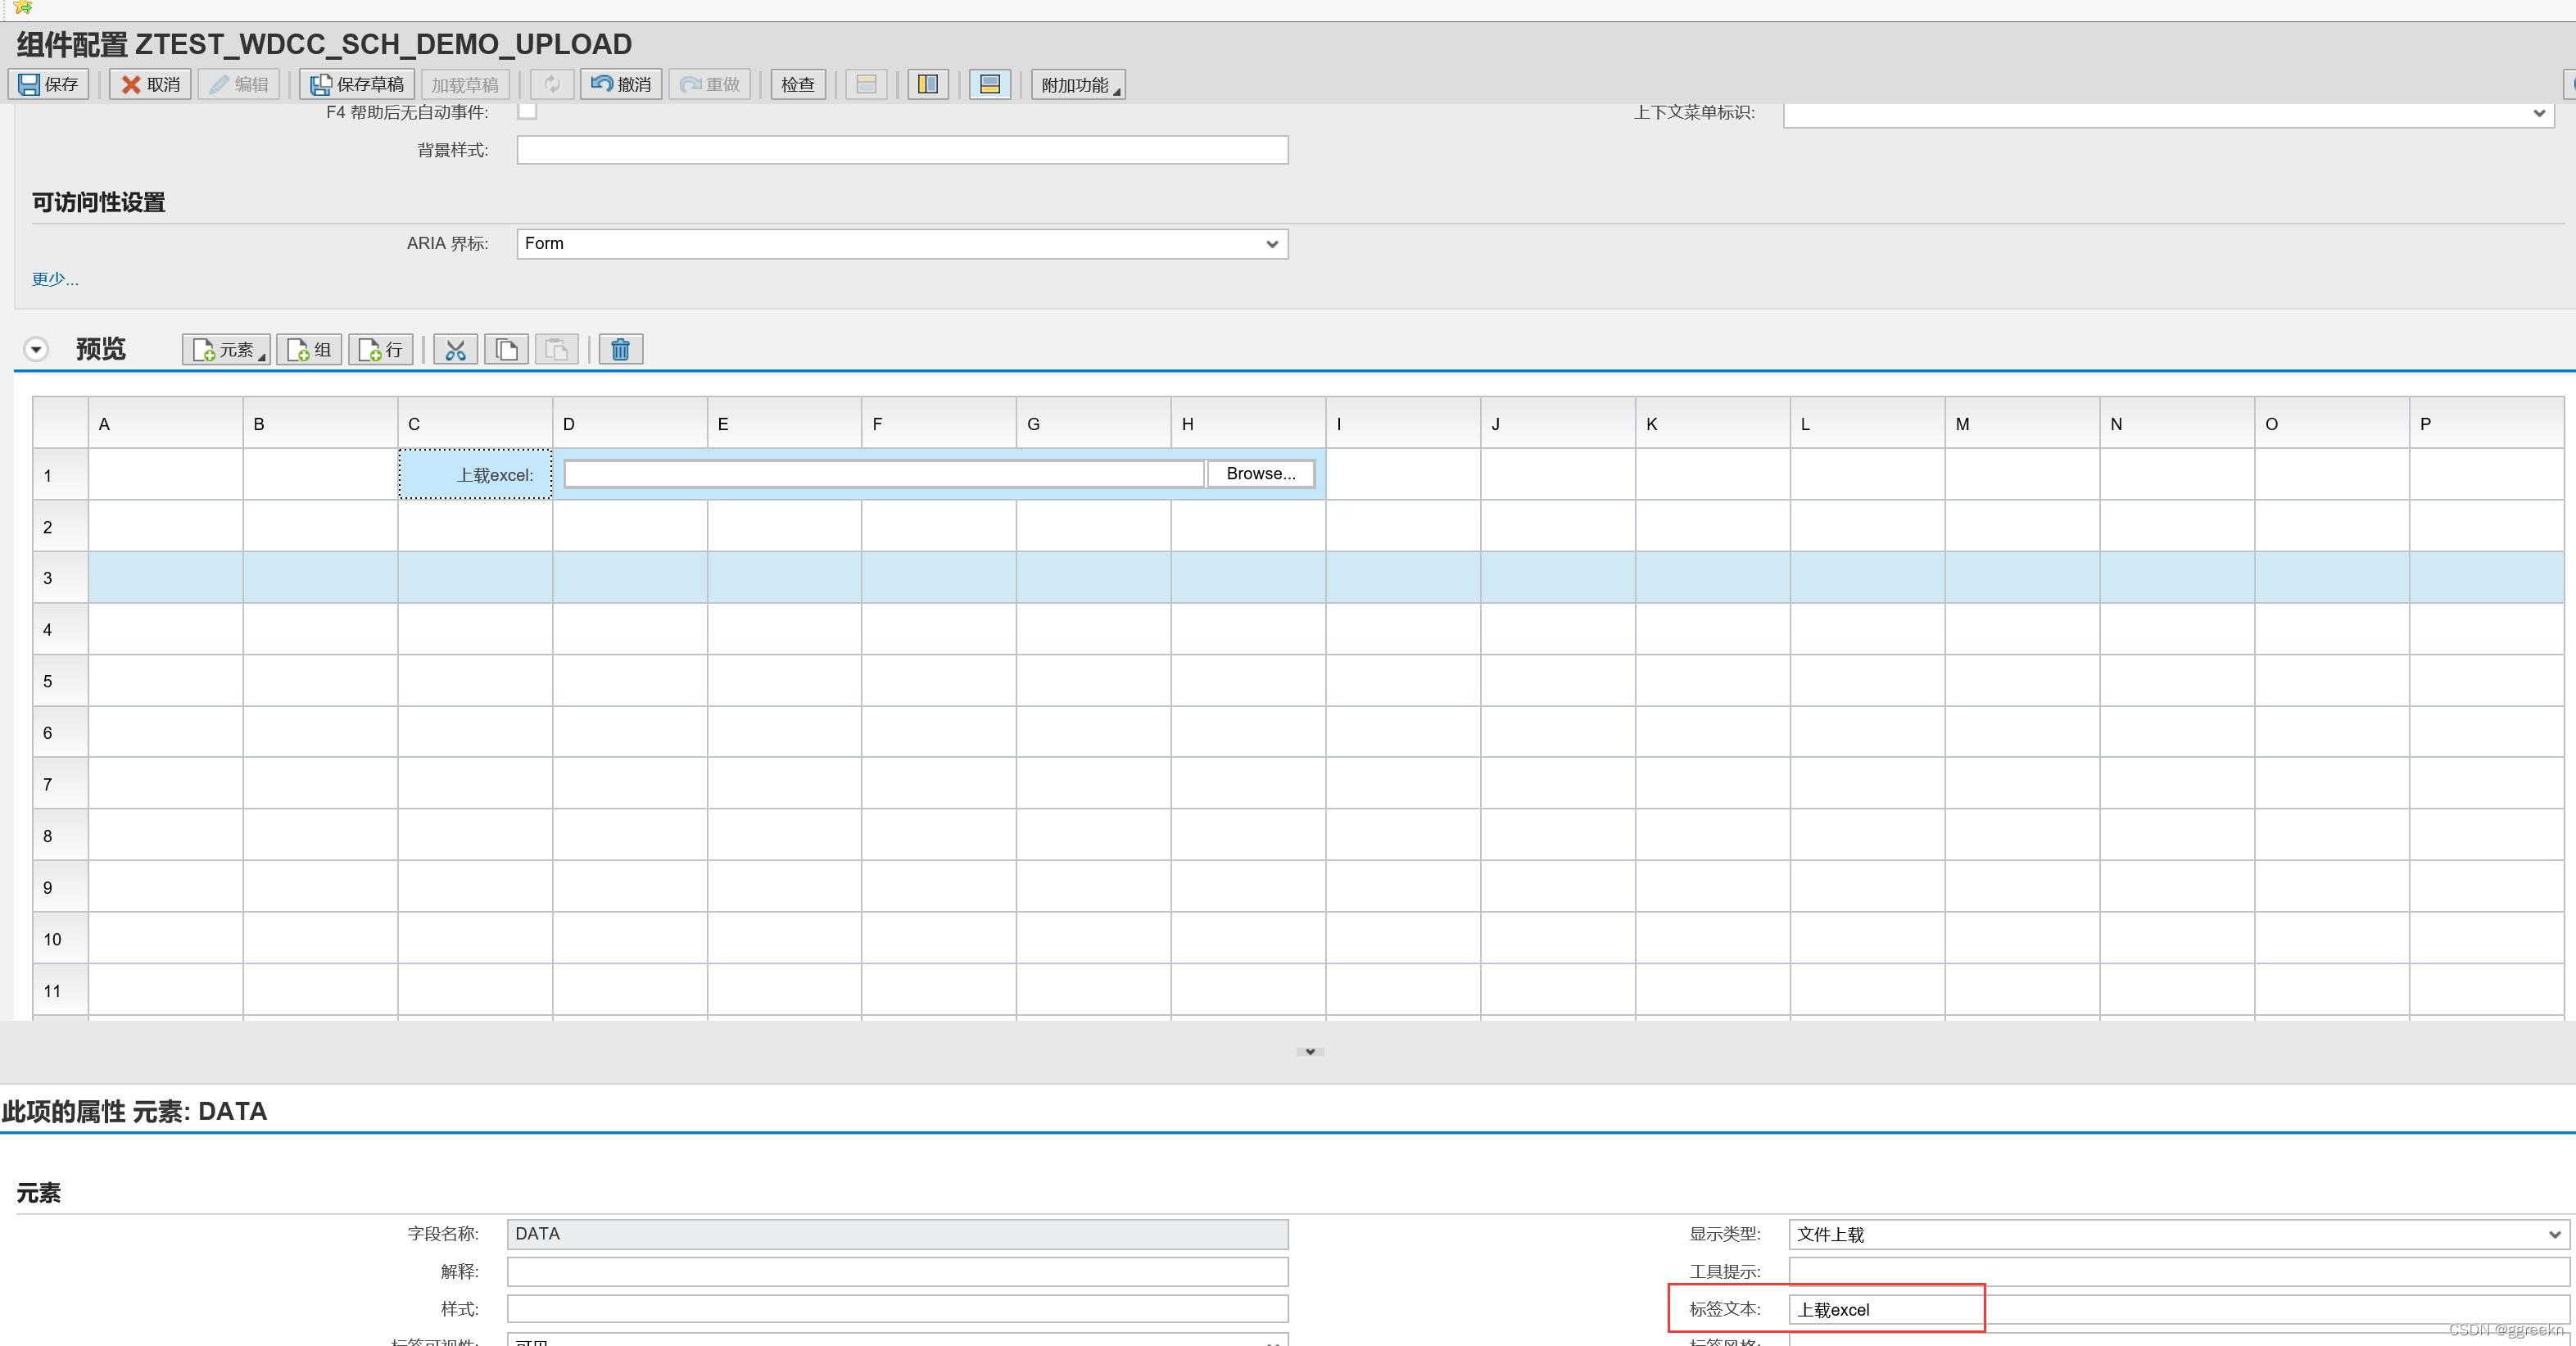2576x1346 pixels.
Task: Select row header 7
Action: click(61, 784)
